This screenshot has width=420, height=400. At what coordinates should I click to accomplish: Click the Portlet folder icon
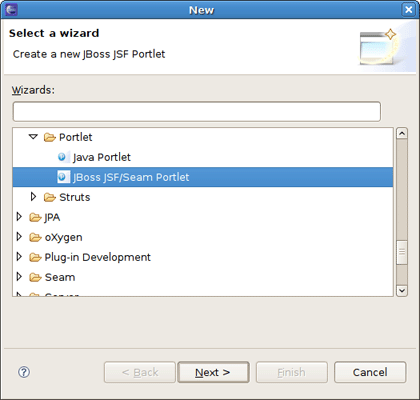click(50, 137)
